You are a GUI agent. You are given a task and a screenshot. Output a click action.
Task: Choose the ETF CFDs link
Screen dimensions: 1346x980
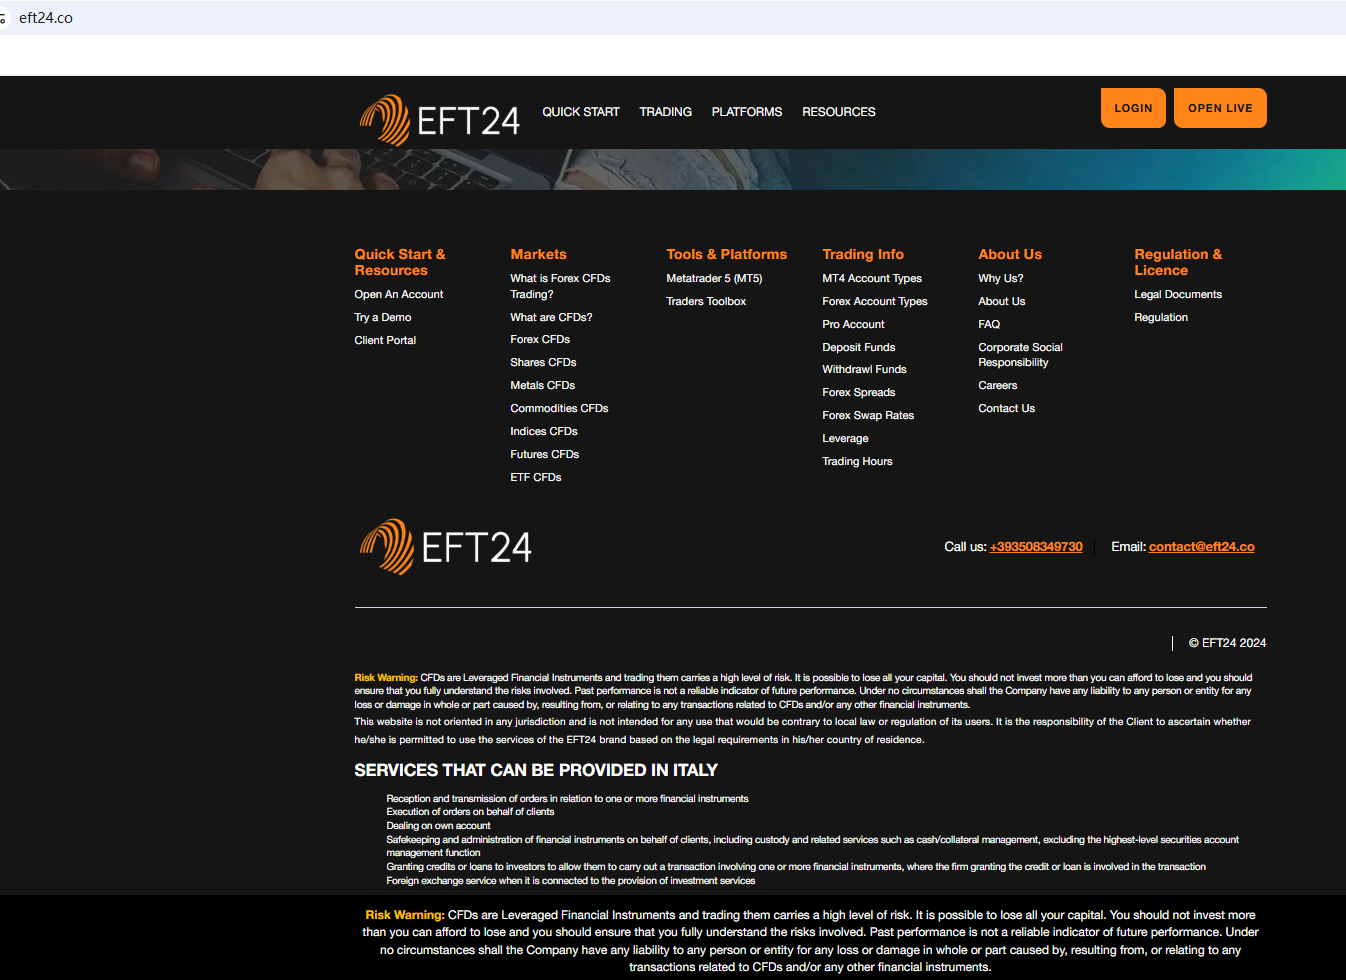[536, 477]
